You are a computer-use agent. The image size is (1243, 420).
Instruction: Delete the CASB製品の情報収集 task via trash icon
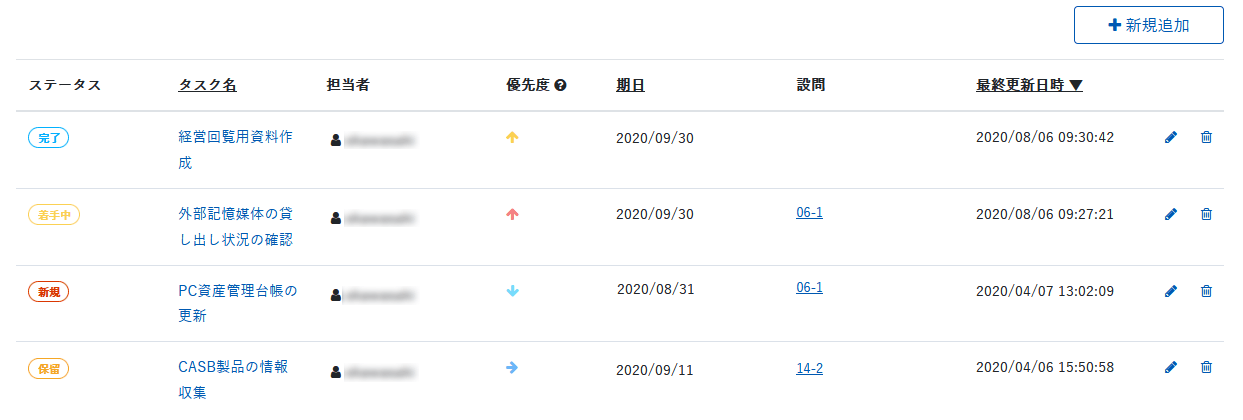coord(1206,368)
